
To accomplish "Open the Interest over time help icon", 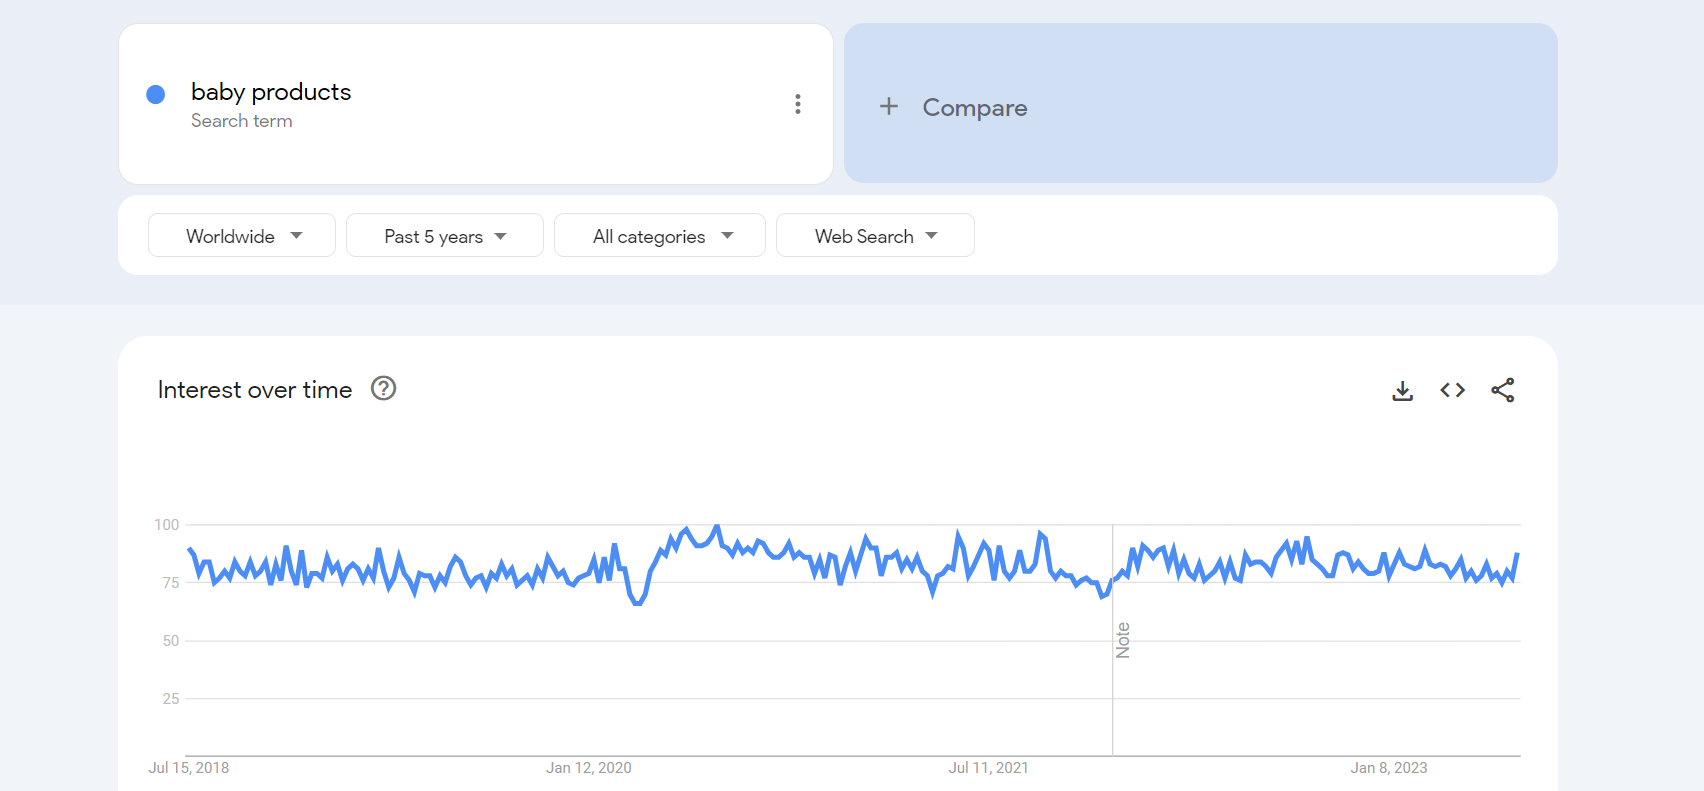I will point(383,388).
